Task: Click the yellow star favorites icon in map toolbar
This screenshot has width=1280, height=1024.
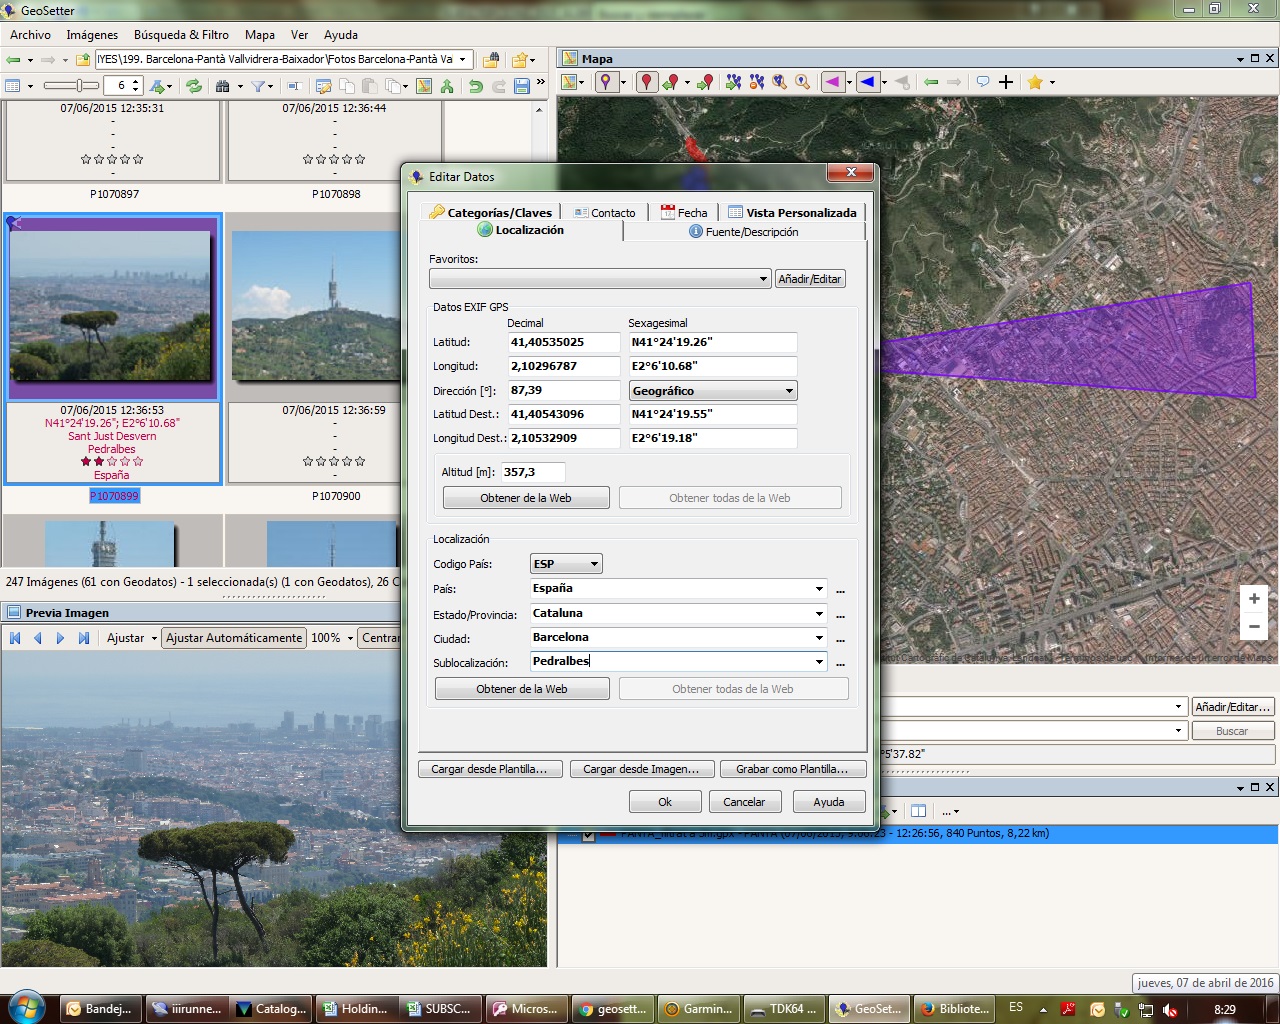Action: pyautogui.click(x=1035, y=82)
